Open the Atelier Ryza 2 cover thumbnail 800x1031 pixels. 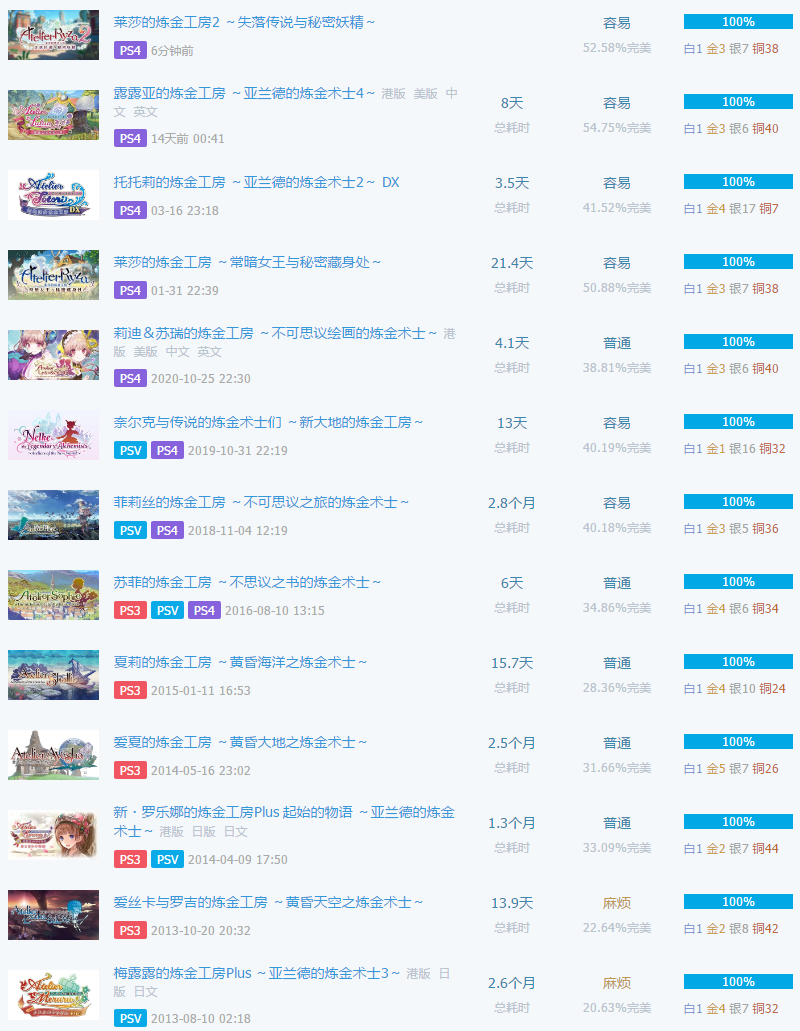click(x=53, y=35)
